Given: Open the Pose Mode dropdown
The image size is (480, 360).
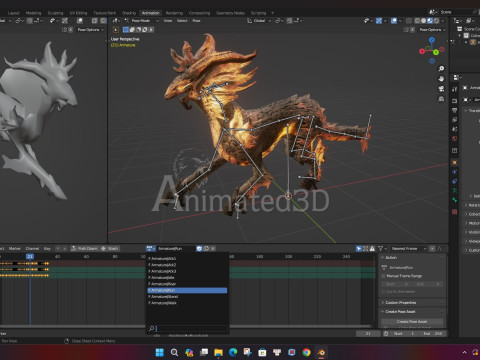Looking at the screenshot, I should (142, 21).
